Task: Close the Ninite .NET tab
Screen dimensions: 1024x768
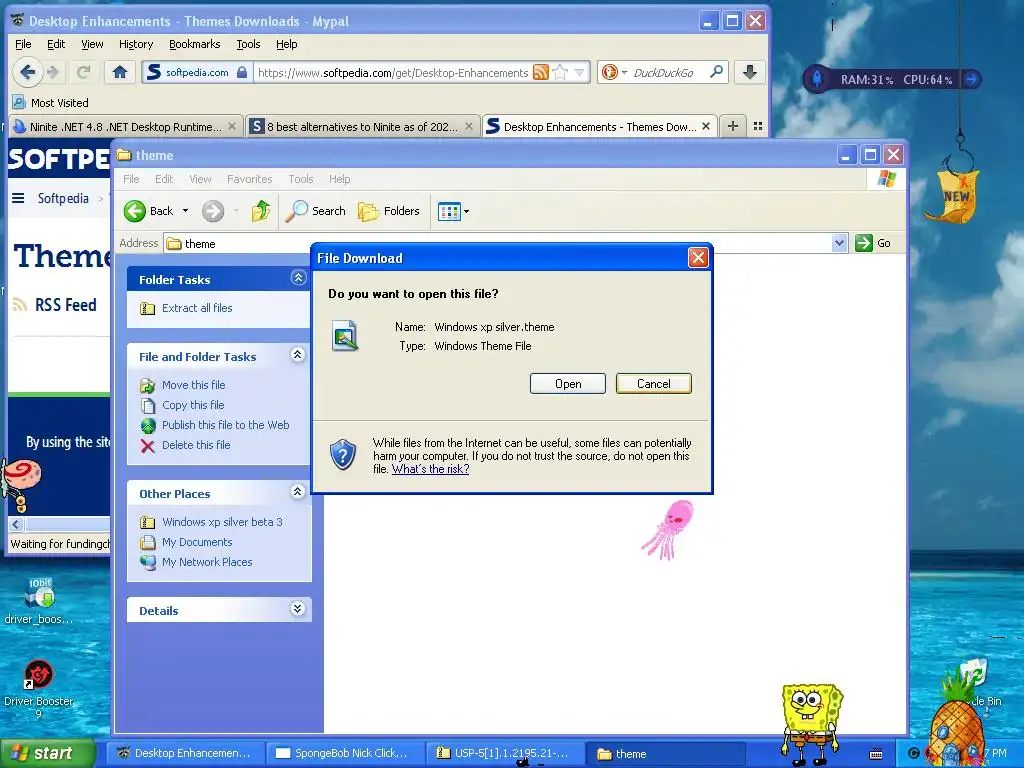Action: click(232, 127)
